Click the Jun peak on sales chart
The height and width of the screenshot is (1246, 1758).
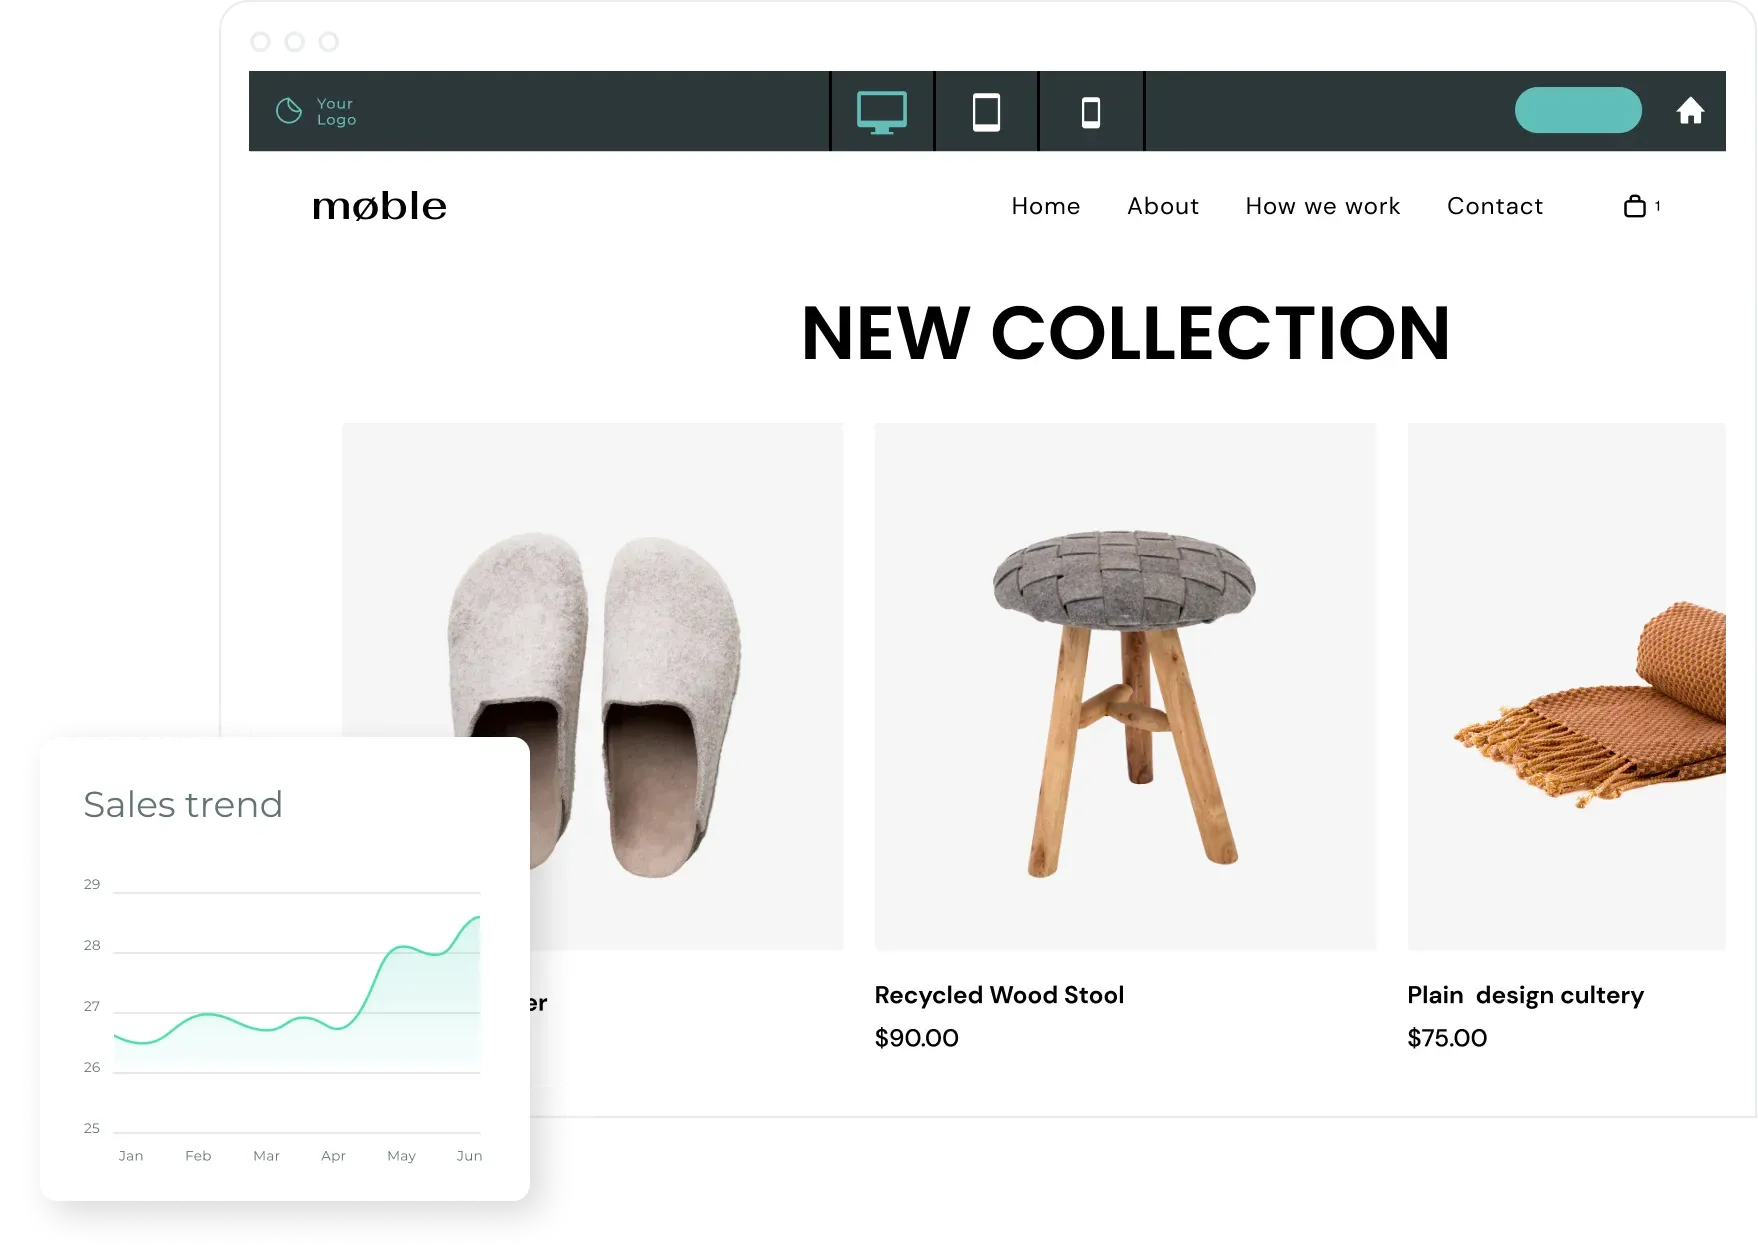tap(476, 918)
